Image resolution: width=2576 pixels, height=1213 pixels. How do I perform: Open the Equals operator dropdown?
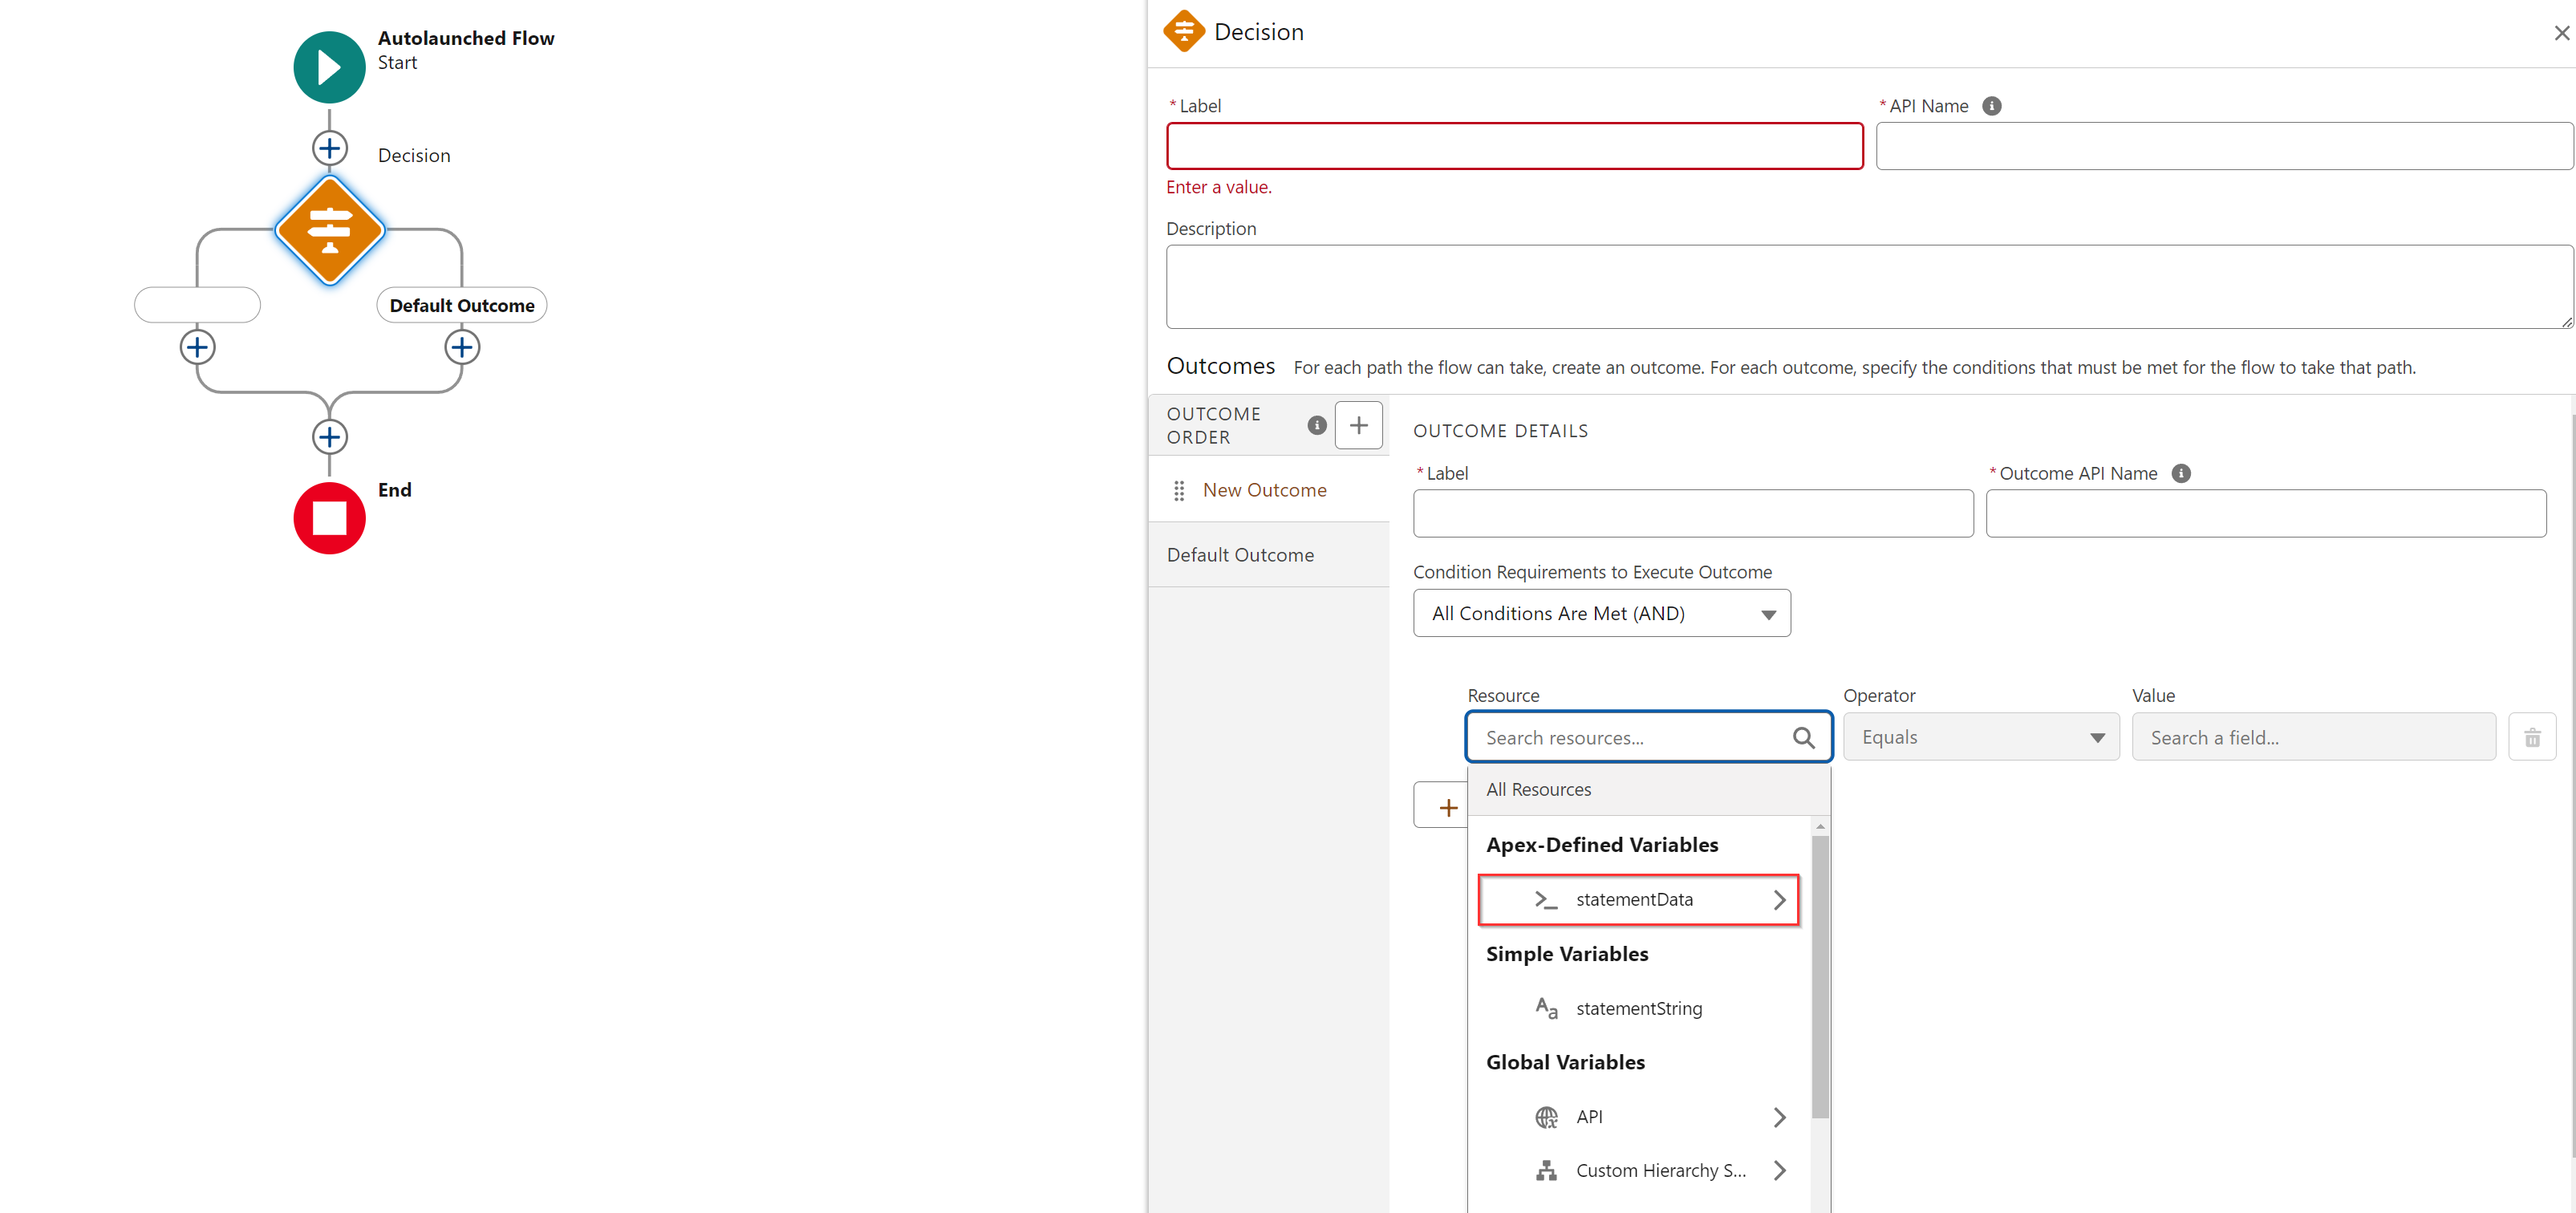click(x=1980, y=738)
